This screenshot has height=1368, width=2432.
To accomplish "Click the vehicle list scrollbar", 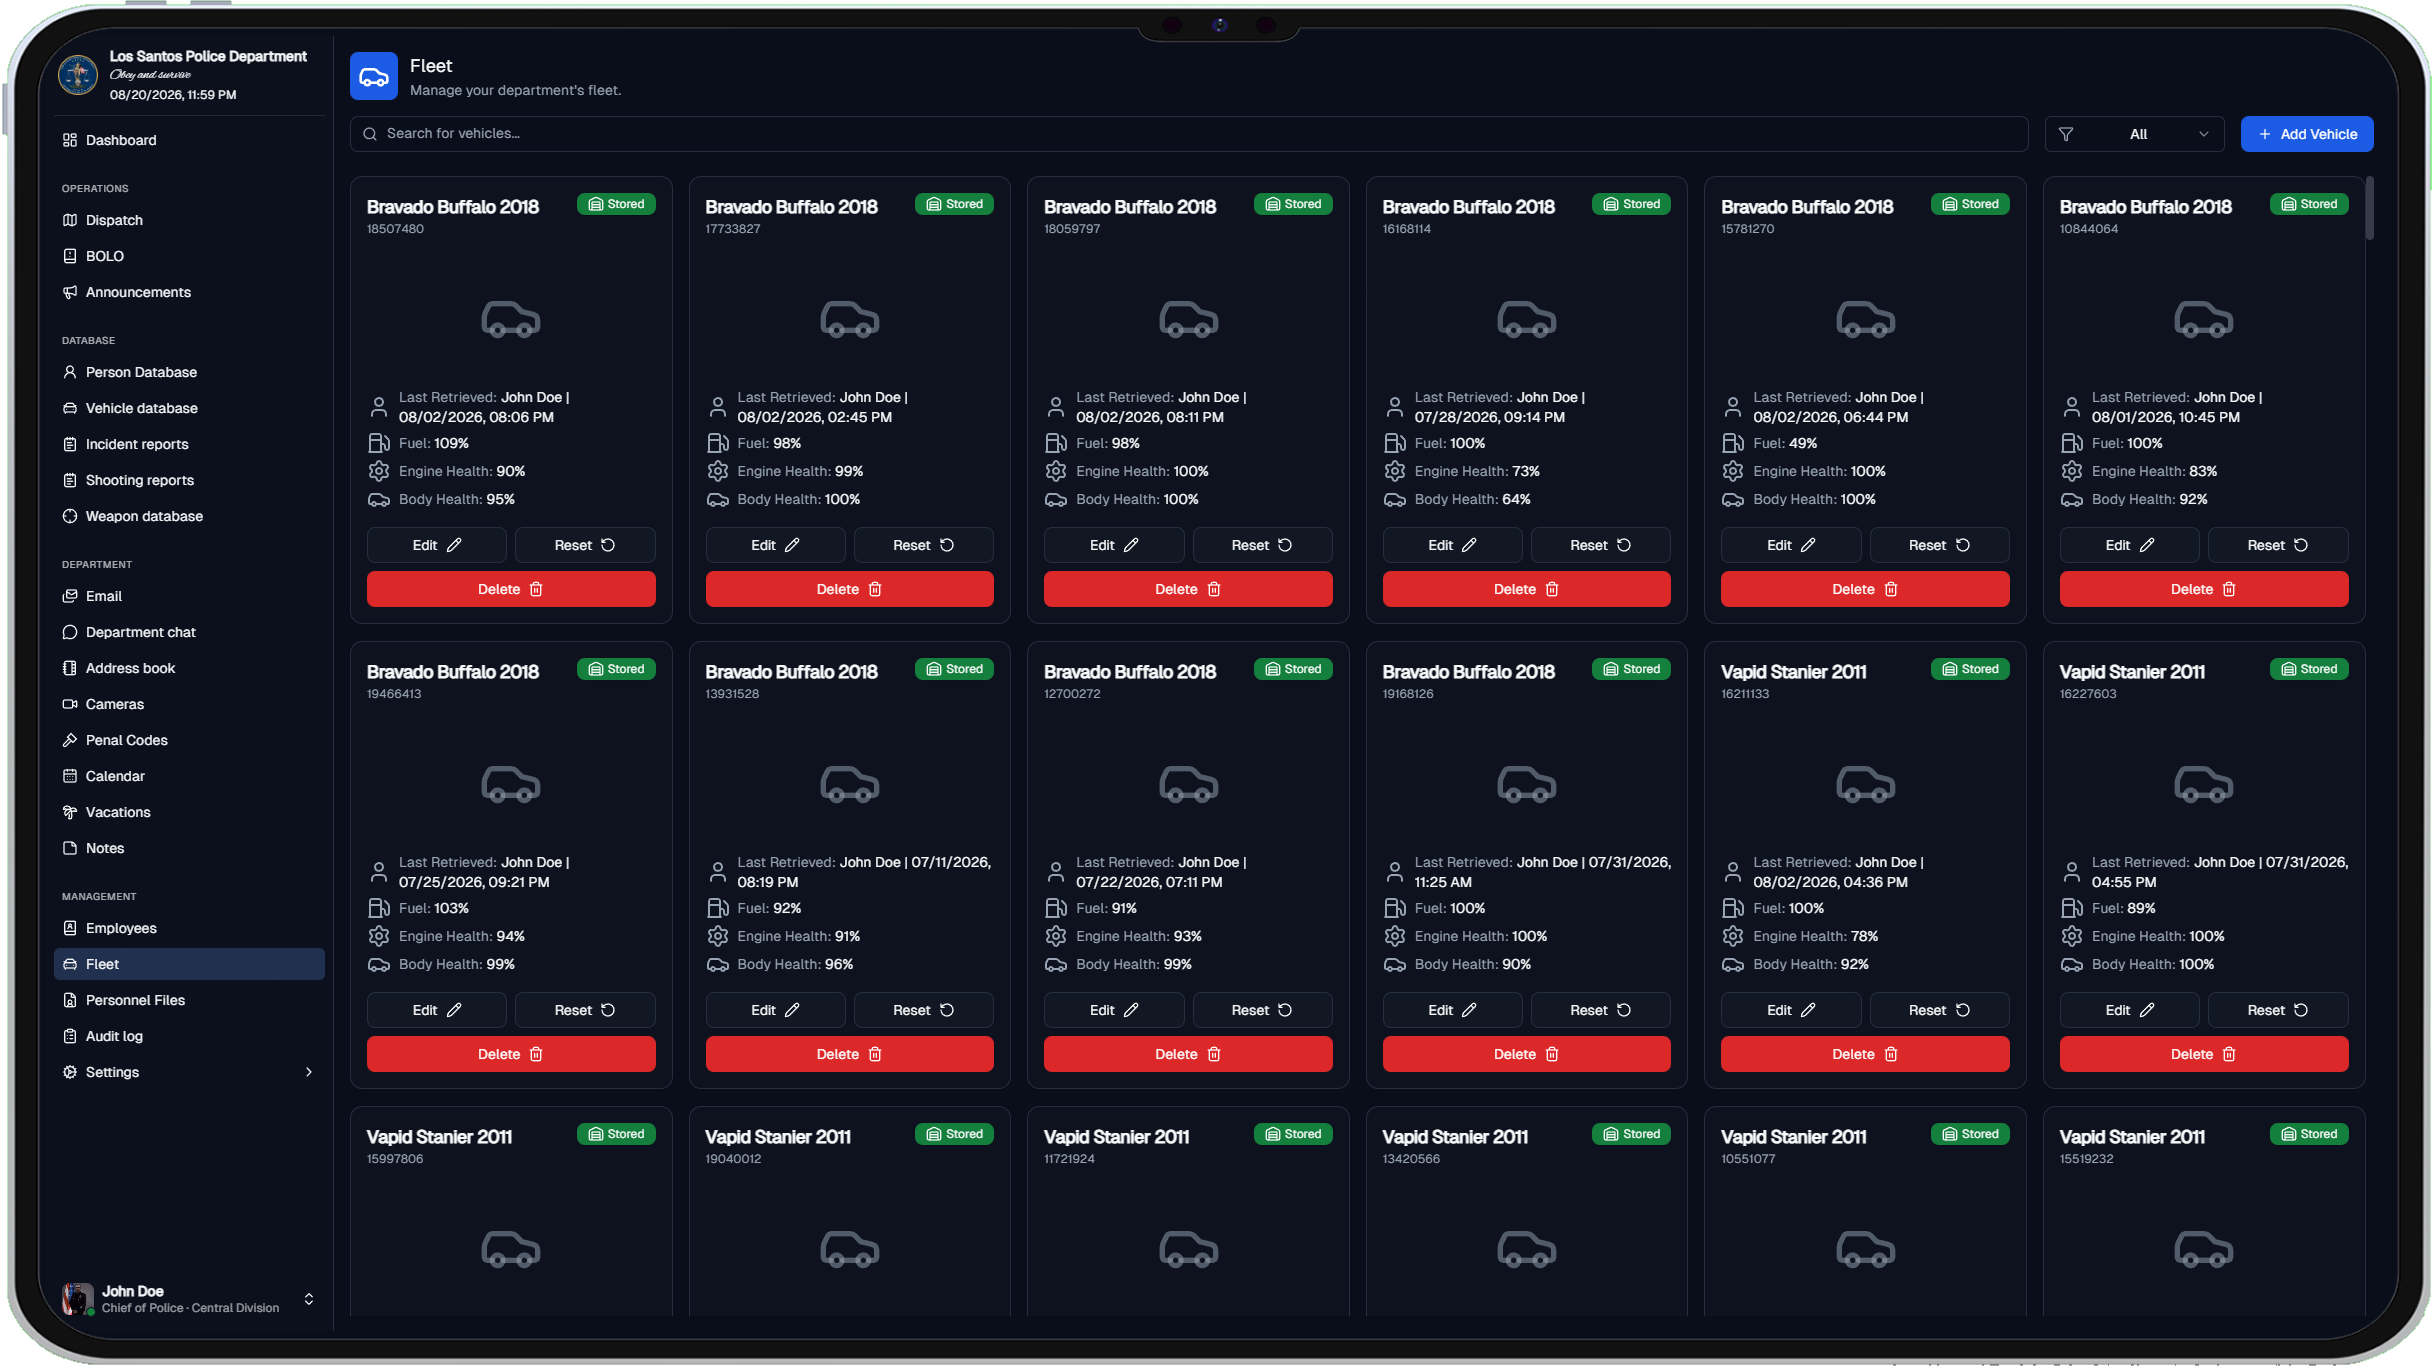I will tap(2370, 208).
